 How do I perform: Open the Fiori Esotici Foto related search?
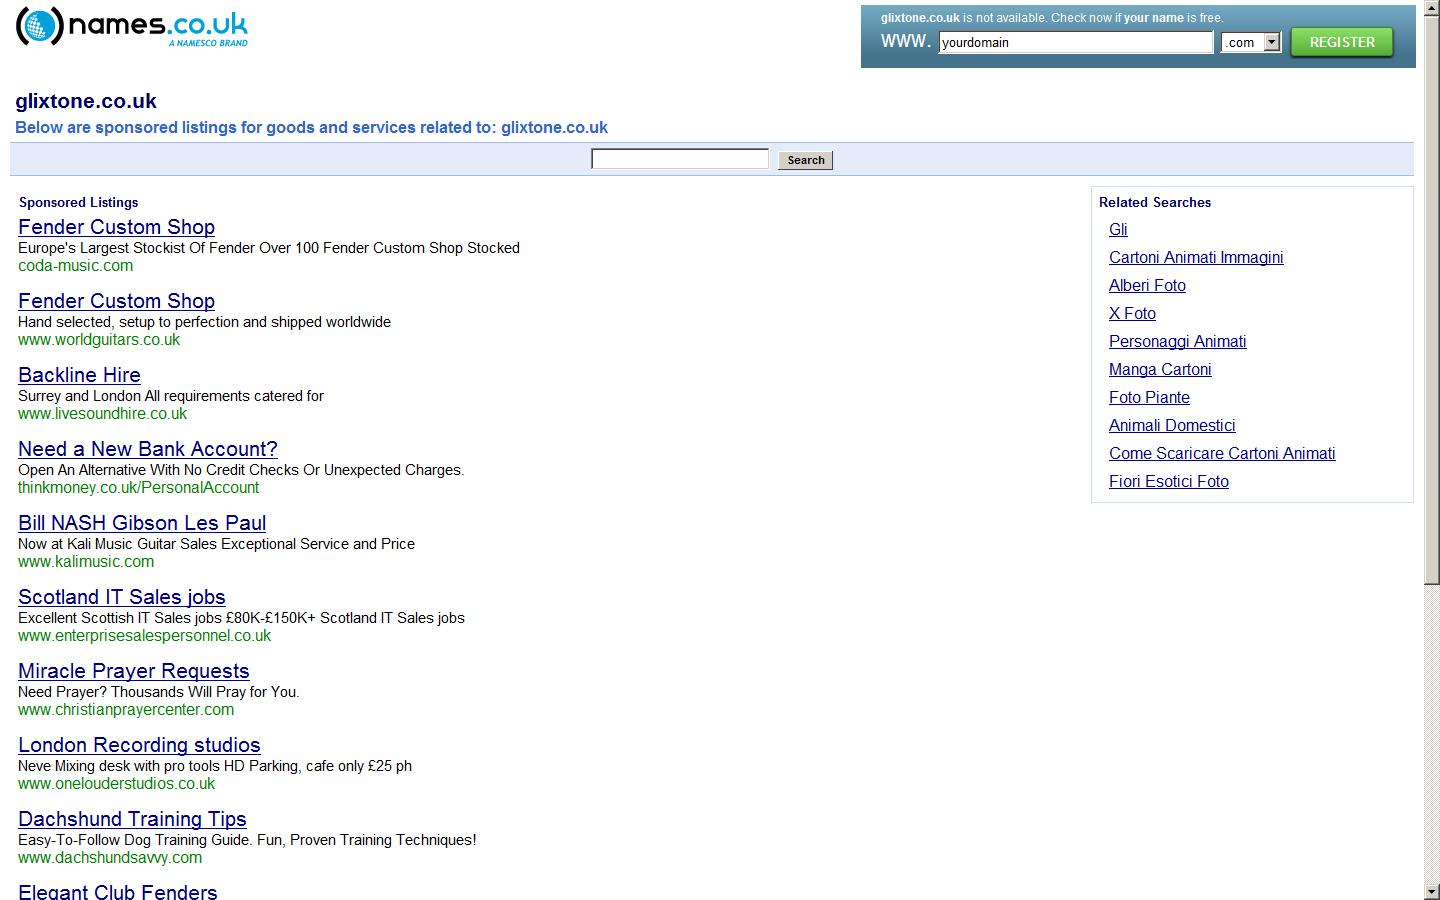pos(1168,481)
